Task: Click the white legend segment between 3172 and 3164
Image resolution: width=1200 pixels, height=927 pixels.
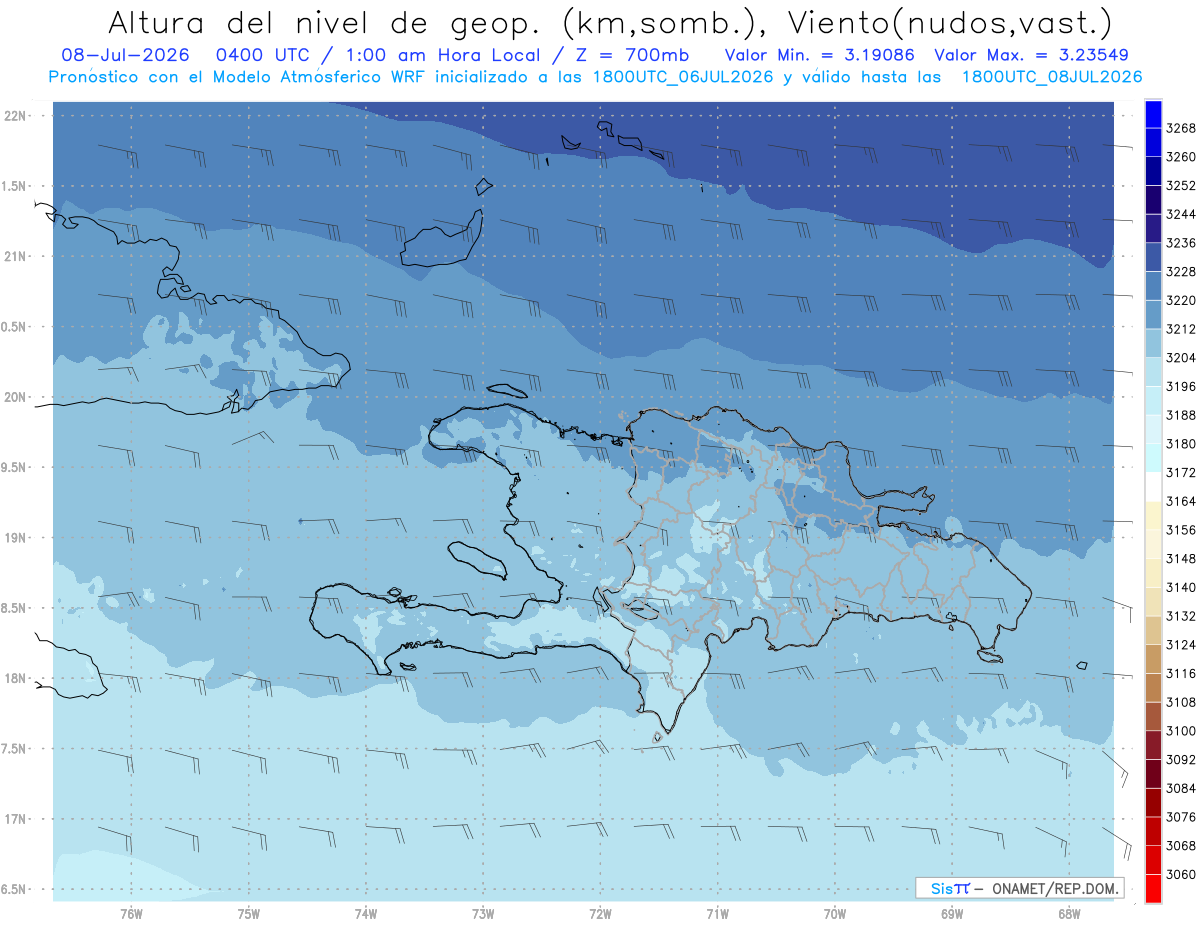Action: click(1152, 487)
